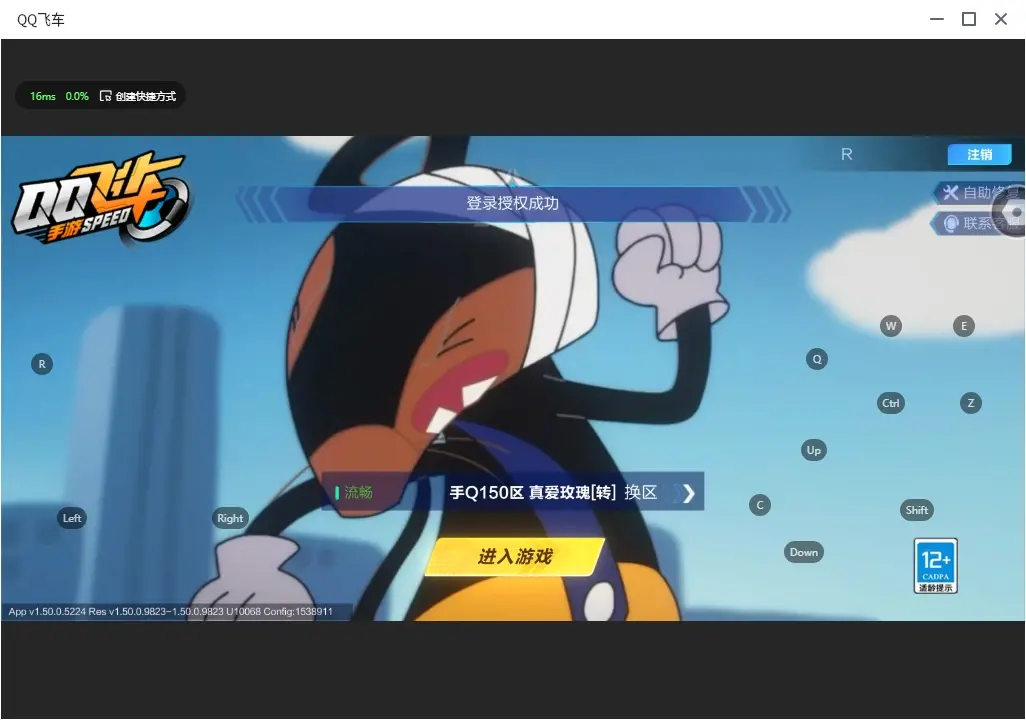Open the 12+ CADPA age rating notice

click(936, 566)
